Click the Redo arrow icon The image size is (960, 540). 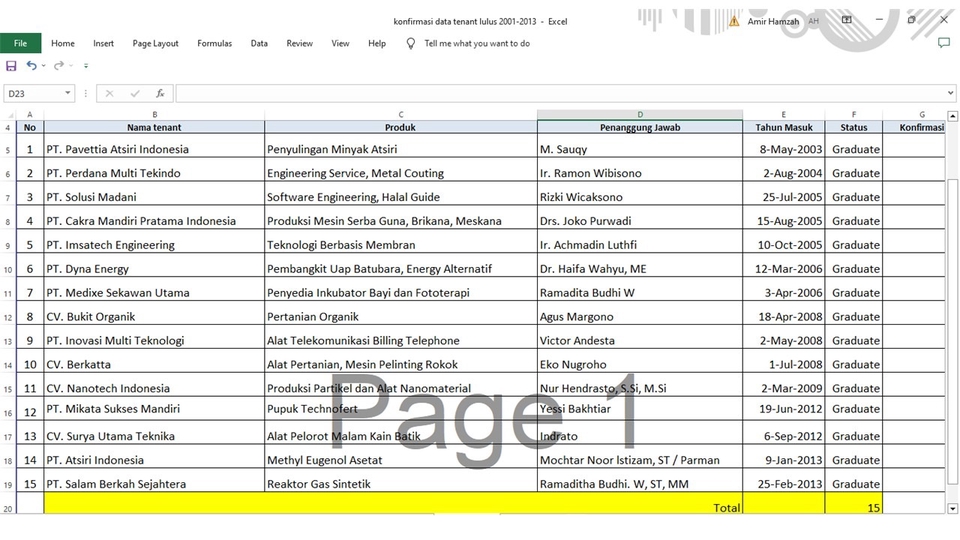pos(59,66)
